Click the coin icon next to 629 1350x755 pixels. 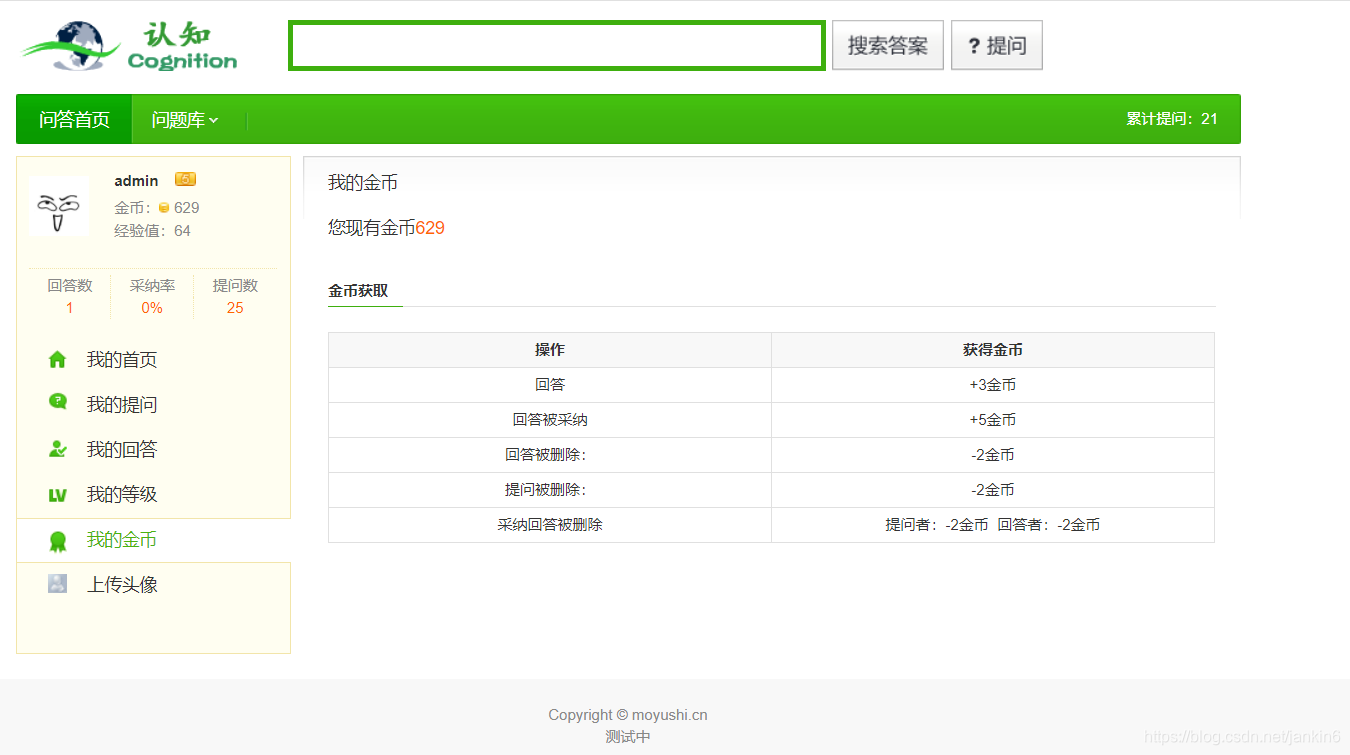coord(165,207)
